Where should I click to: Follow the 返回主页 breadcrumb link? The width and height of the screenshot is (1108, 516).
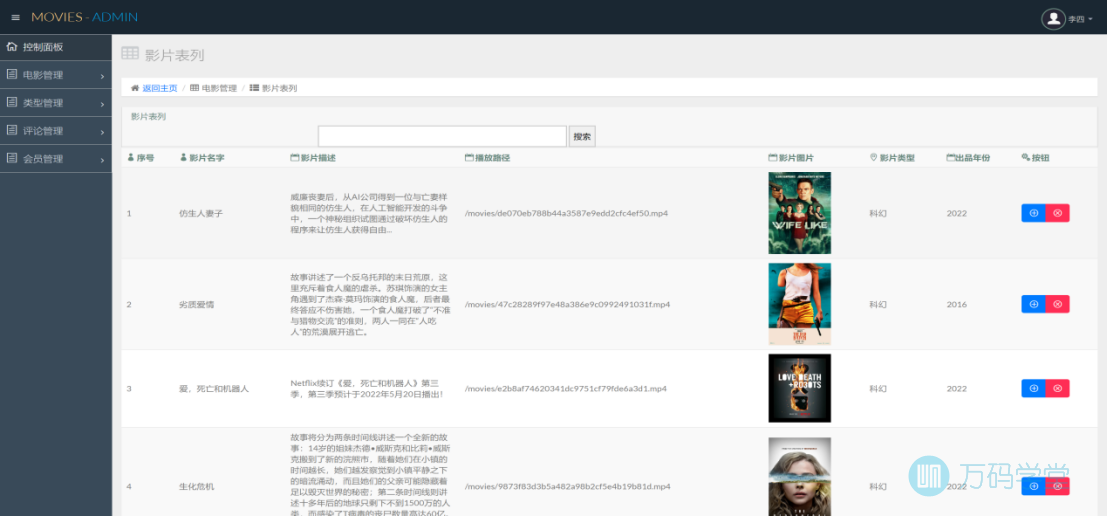pos(160,88)
